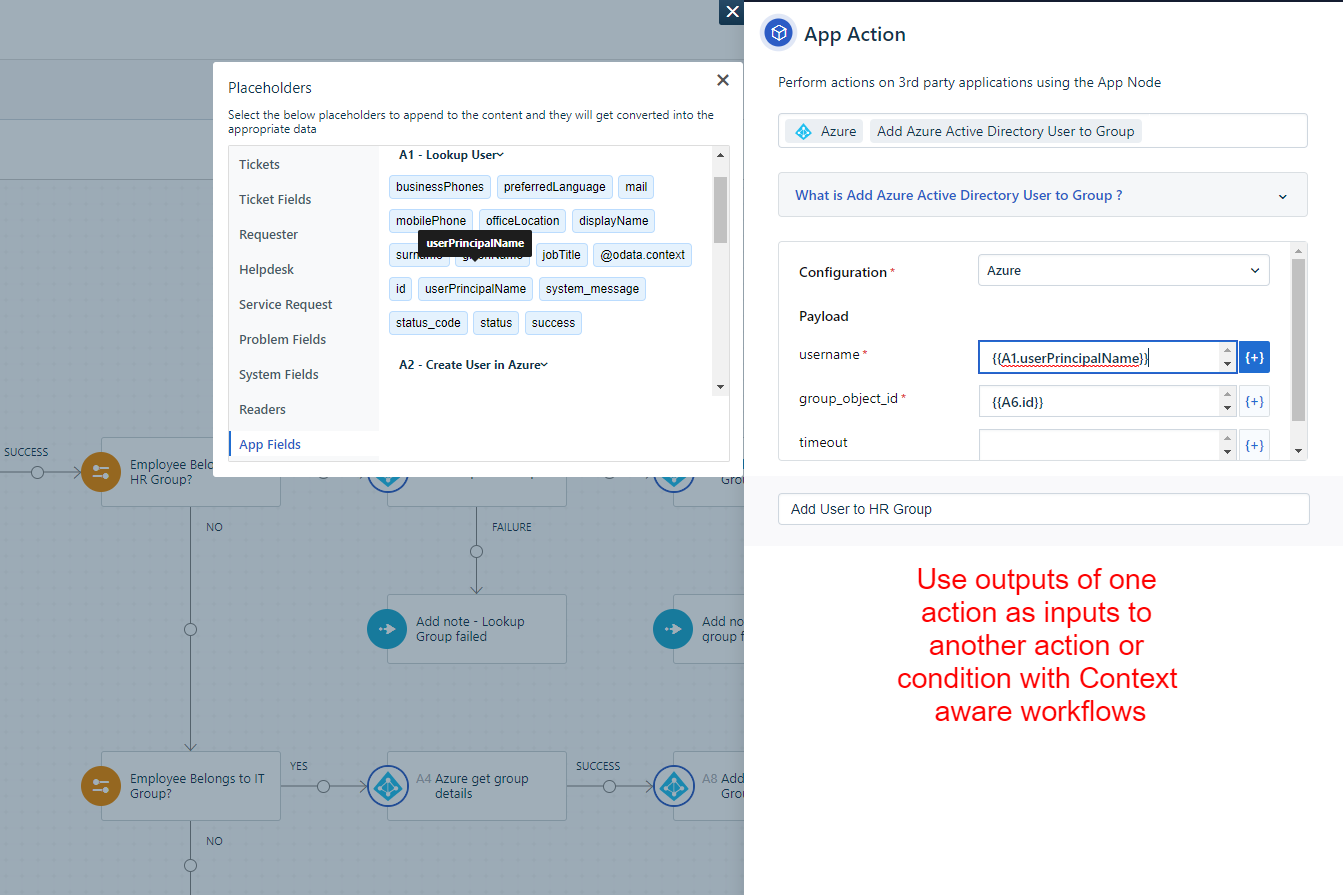
Task: Insert the displayName placeholder
Action: click(613, 221)
